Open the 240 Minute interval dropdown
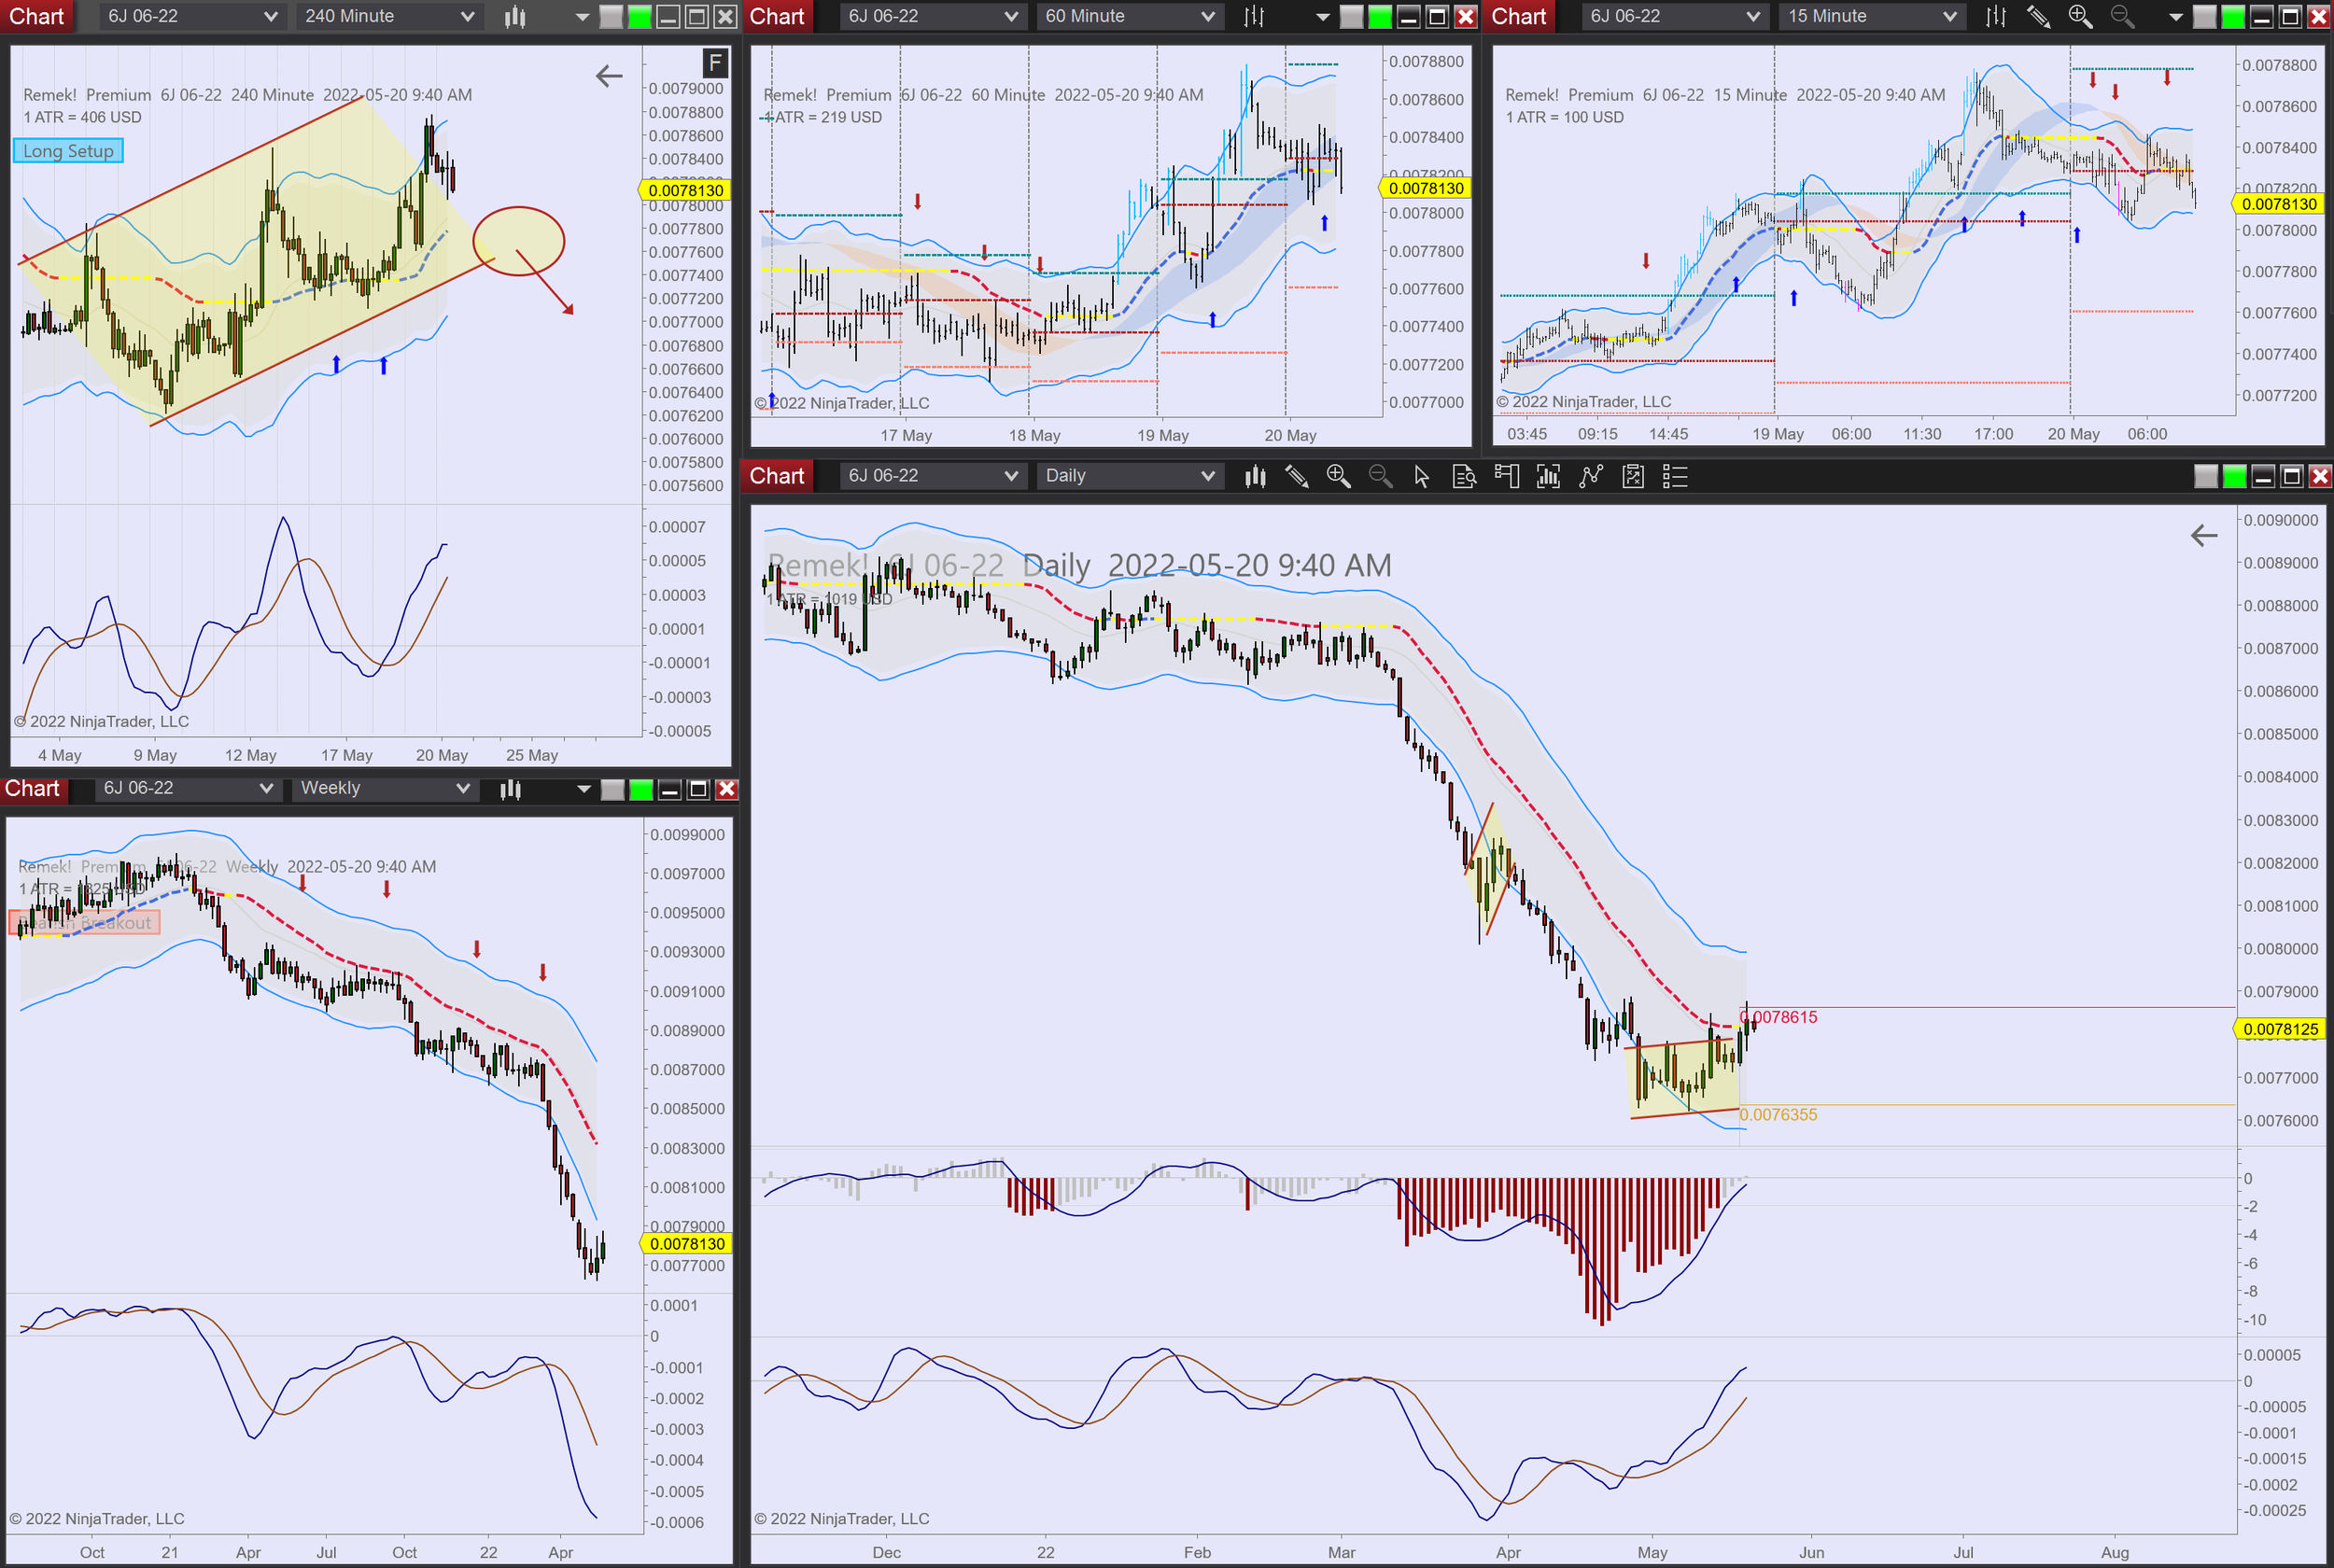 coord(389,16)
